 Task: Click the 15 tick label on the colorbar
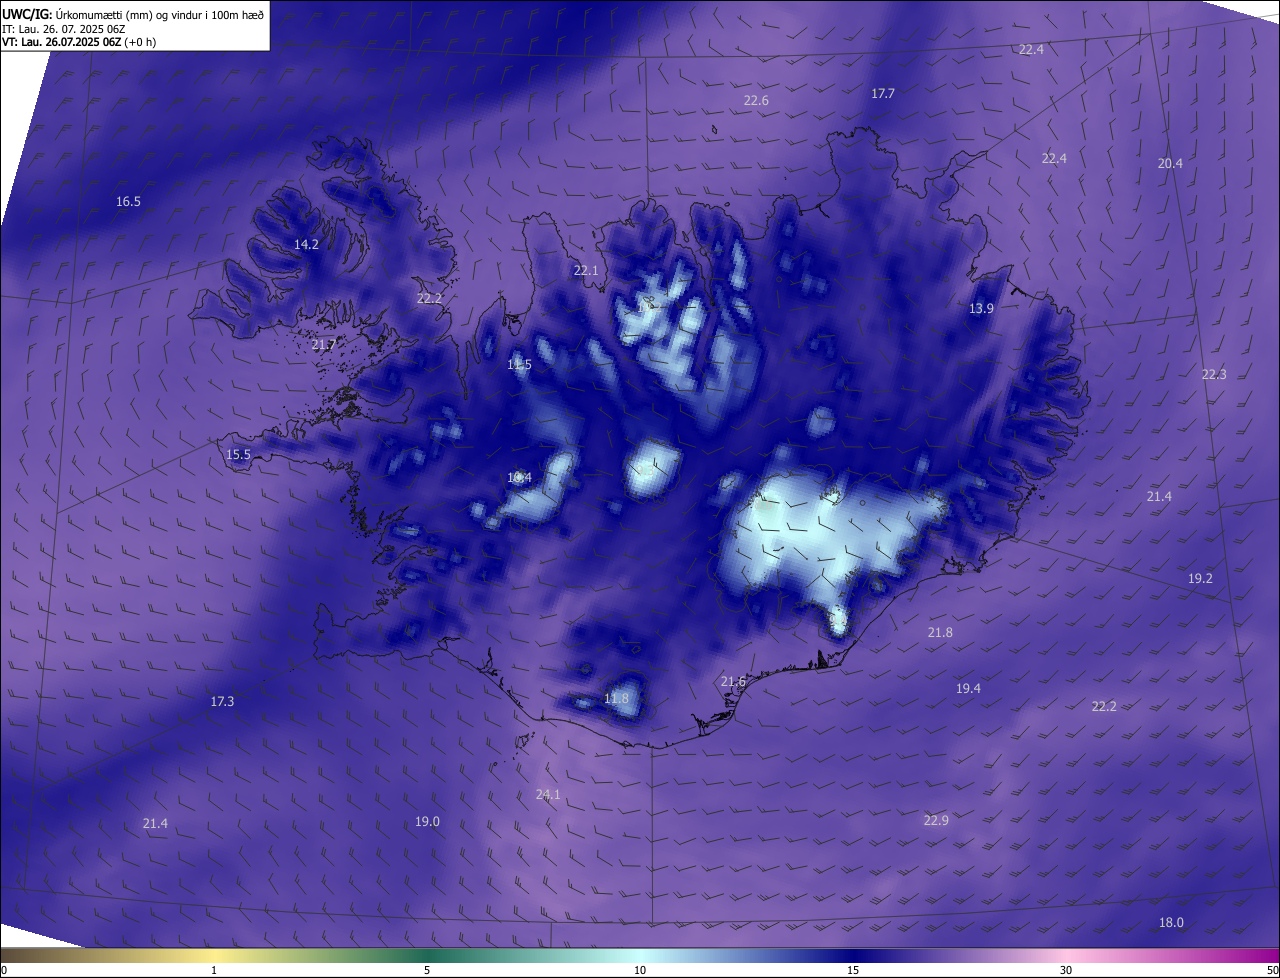click(x=853, y=971)
